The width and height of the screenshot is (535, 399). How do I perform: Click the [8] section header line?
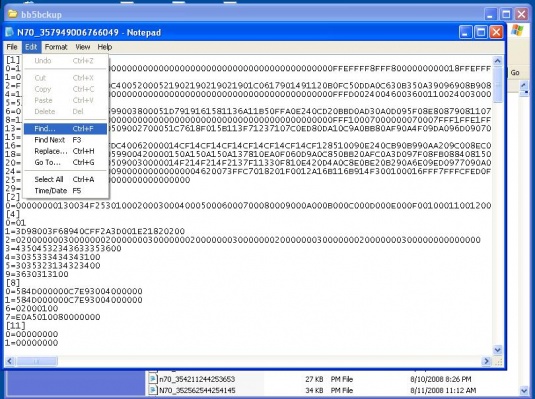pyautogui.click(x=13, y=283)
